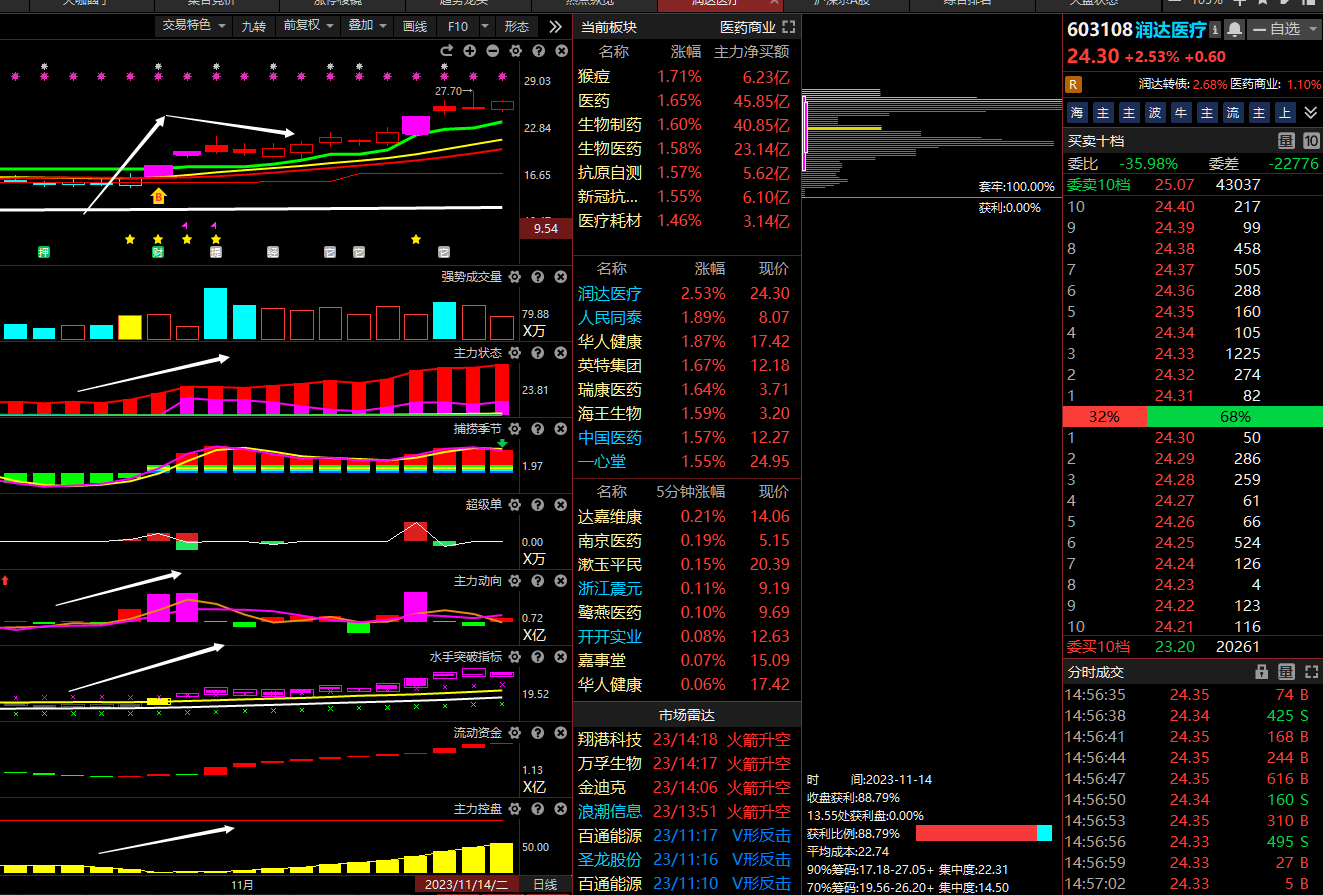The width and height of the screenshot is (1323, 895).
Task: Open help icon for 主力状态 indicator
Action: [537, 353]
